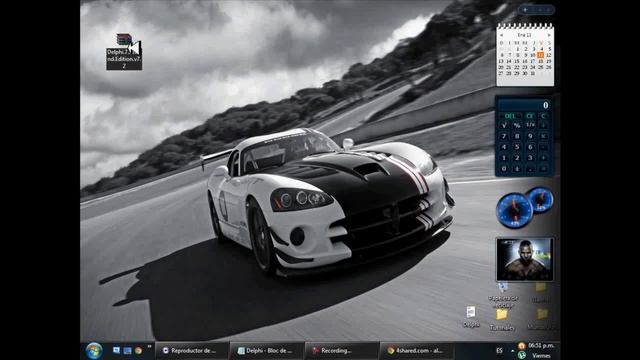640x360 pixels.
Task: Launch Chrome from the quick launch bar
Action: (138, 350)
